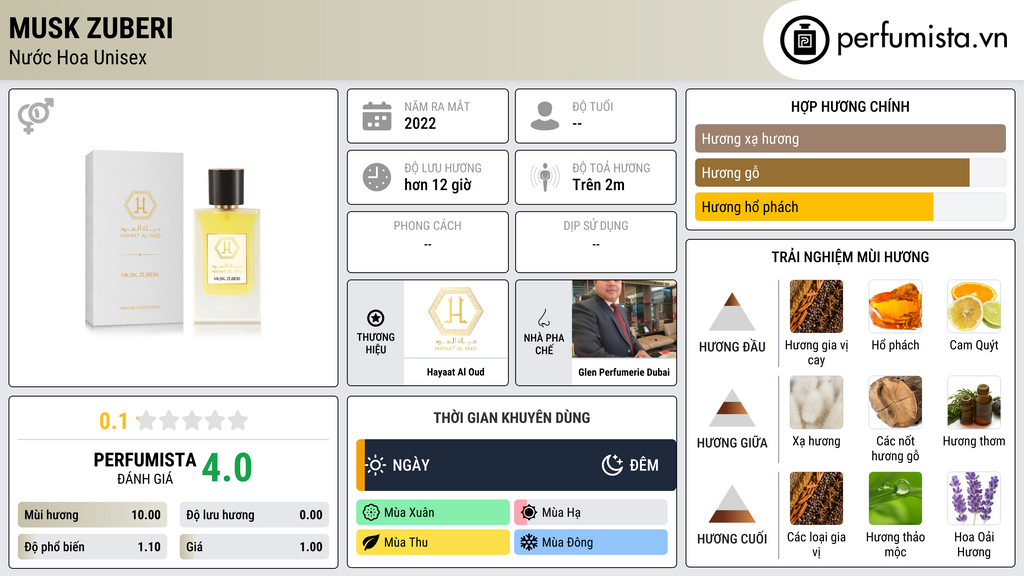Open the Glen Perfumerie Dubai perfumer photo
Screen dimensions: 1024x576
624,319
